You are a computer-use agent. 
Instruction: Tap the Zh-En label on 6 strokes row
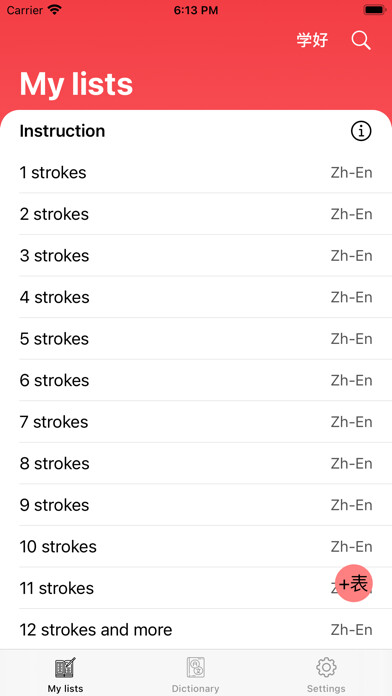click(x=351, y=380)
